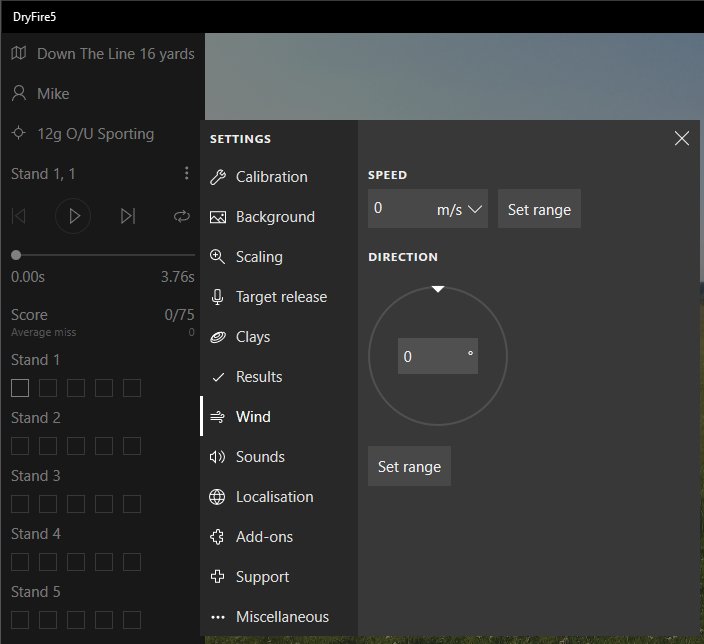Check the first Stand 2 score box

tap(20, 446)
